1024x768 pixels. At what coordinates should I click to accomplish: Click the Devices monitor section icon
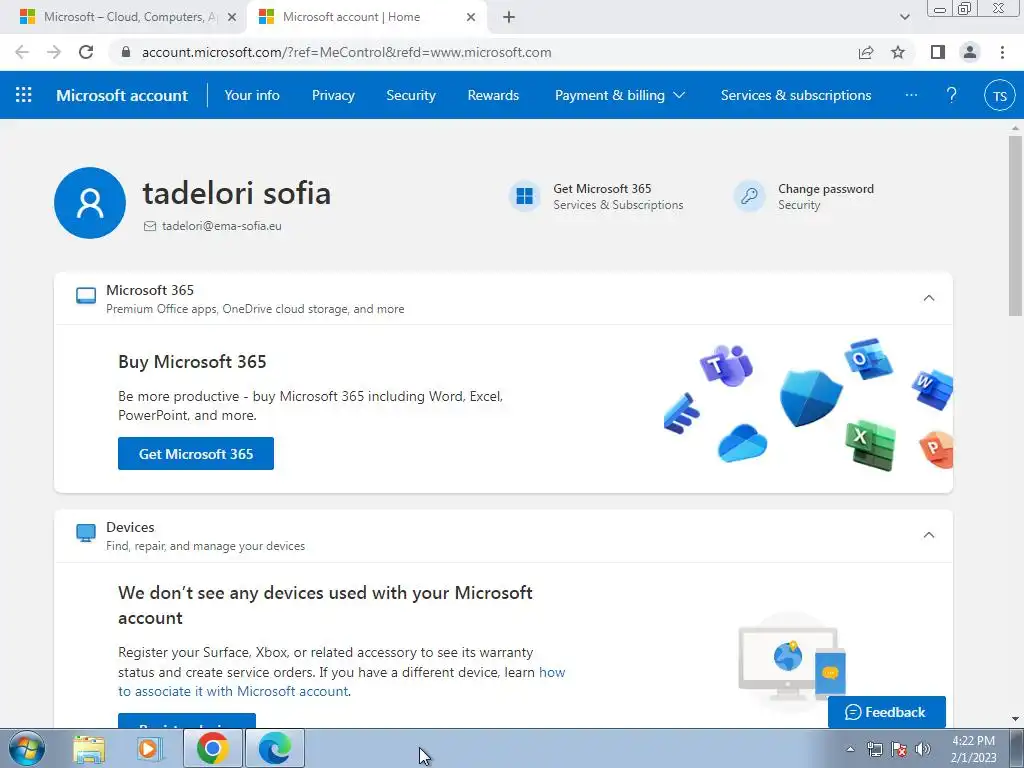[x=86, y=533]
